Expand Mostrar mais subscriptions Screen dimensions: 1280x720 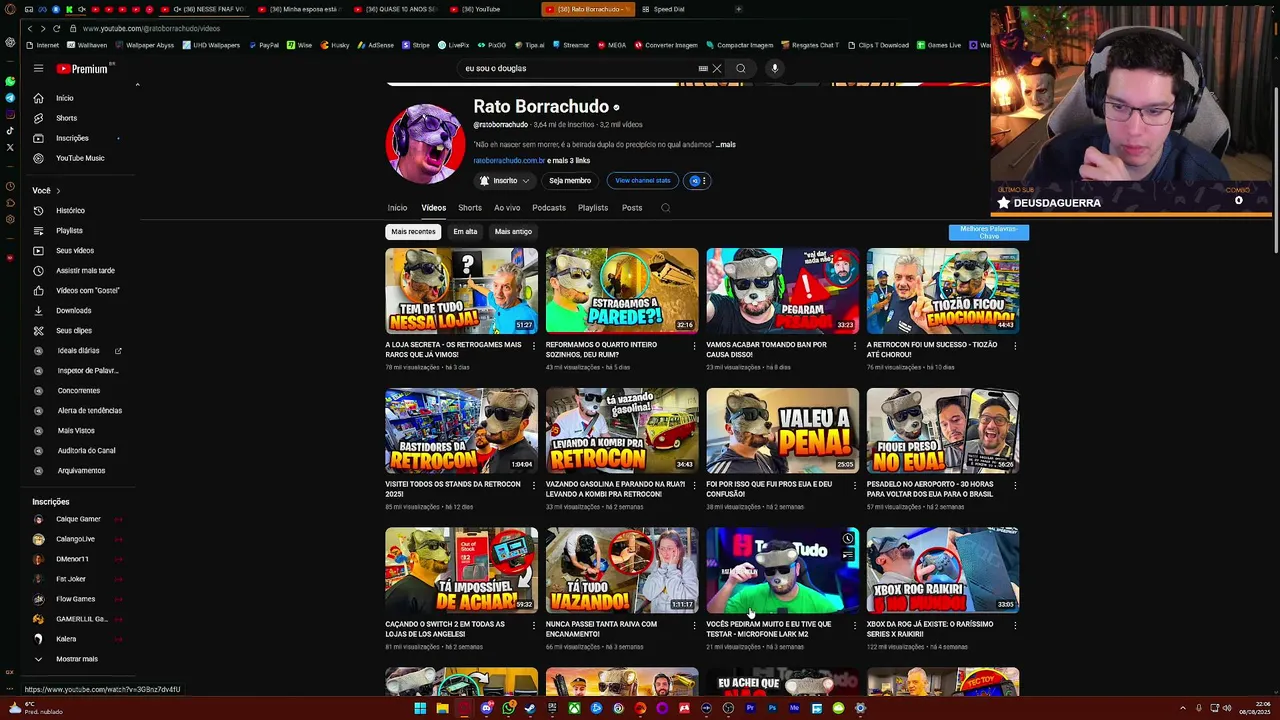(x=76, y=659)
